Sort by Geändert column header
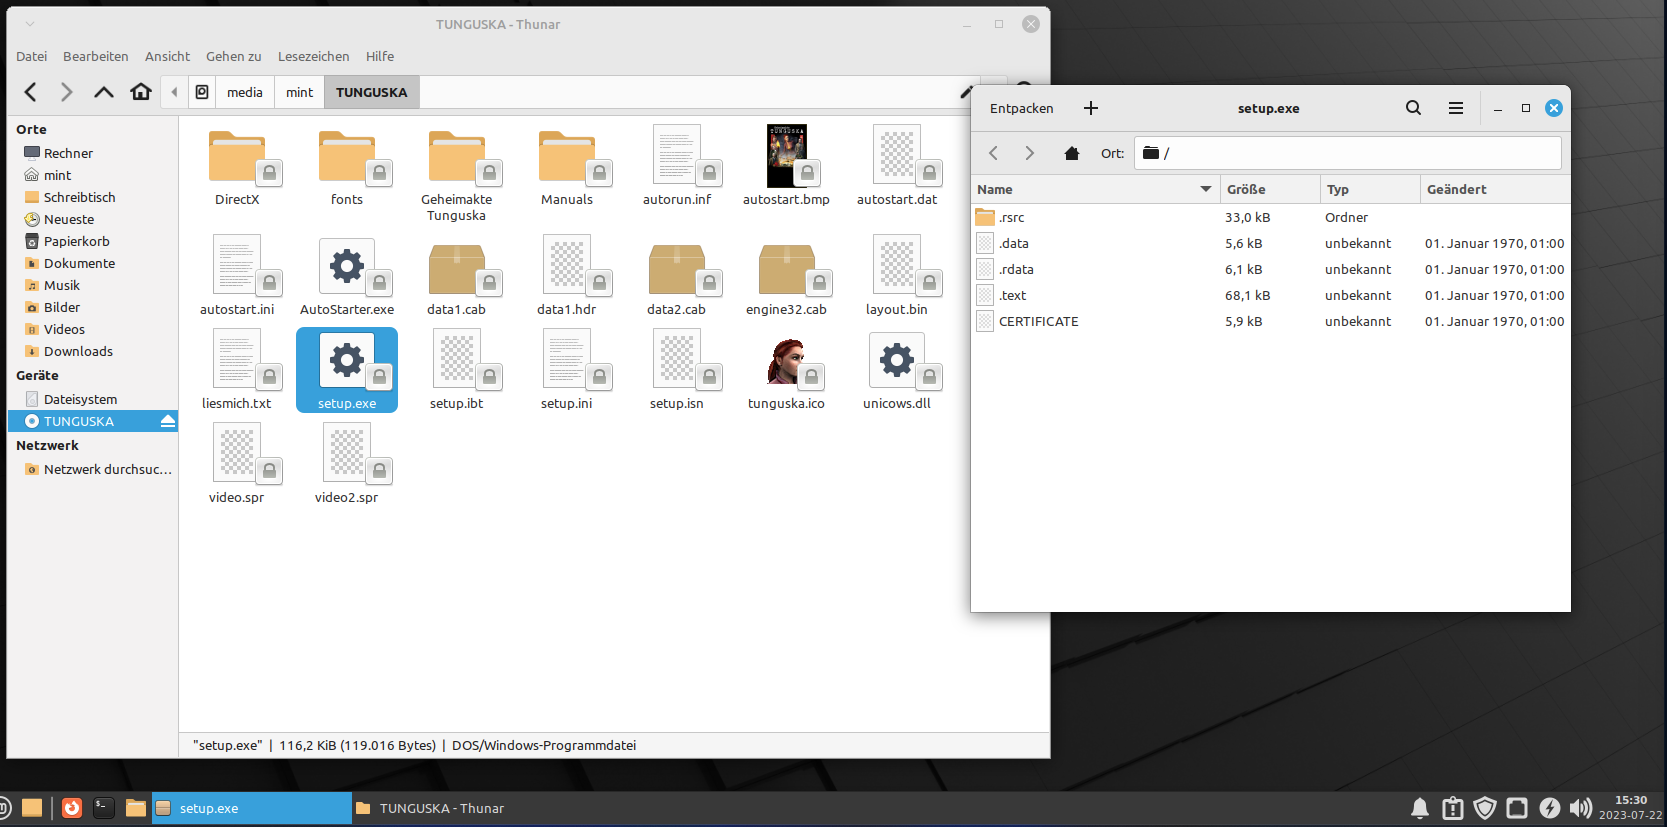 coord(1495,189)
